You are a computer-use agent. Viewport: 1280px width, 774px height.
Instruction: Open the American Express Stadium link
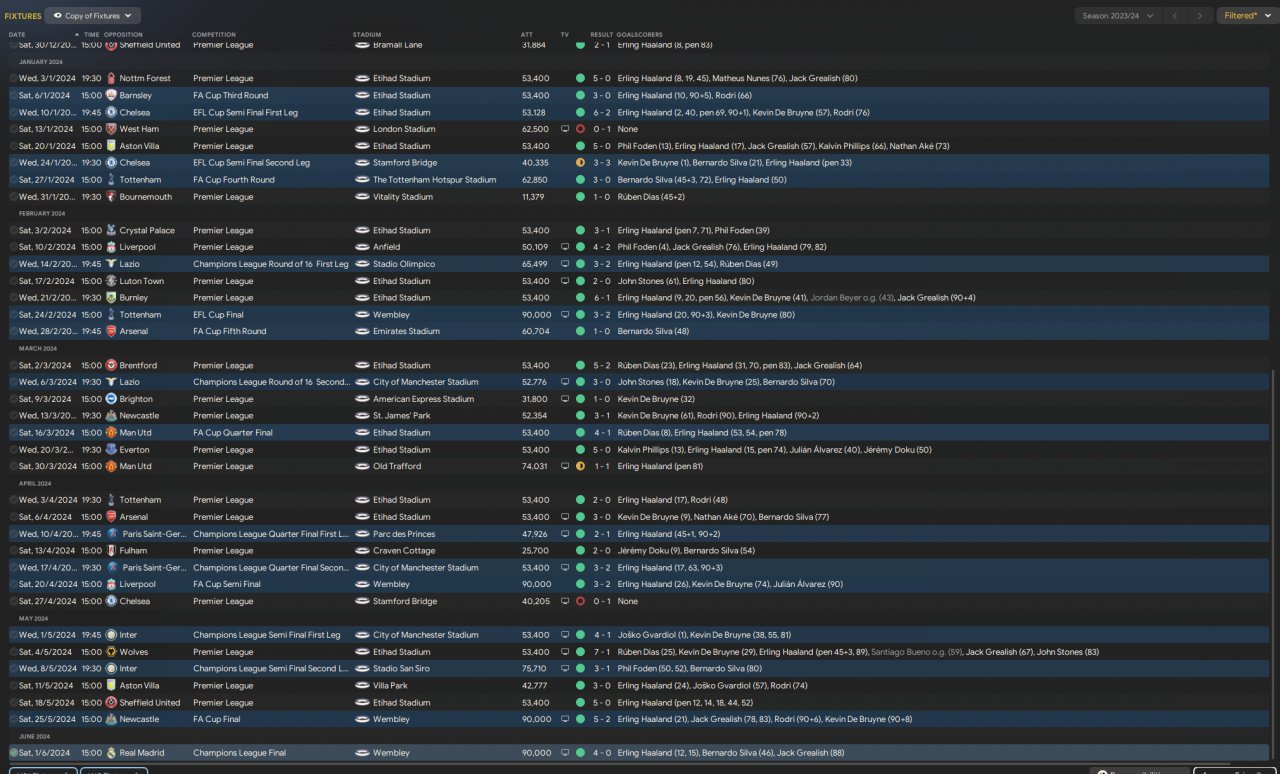(423, 399)
